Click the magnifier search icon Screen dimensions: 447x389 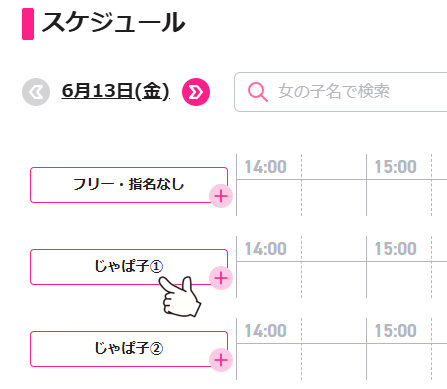click(x=258, y=92)
